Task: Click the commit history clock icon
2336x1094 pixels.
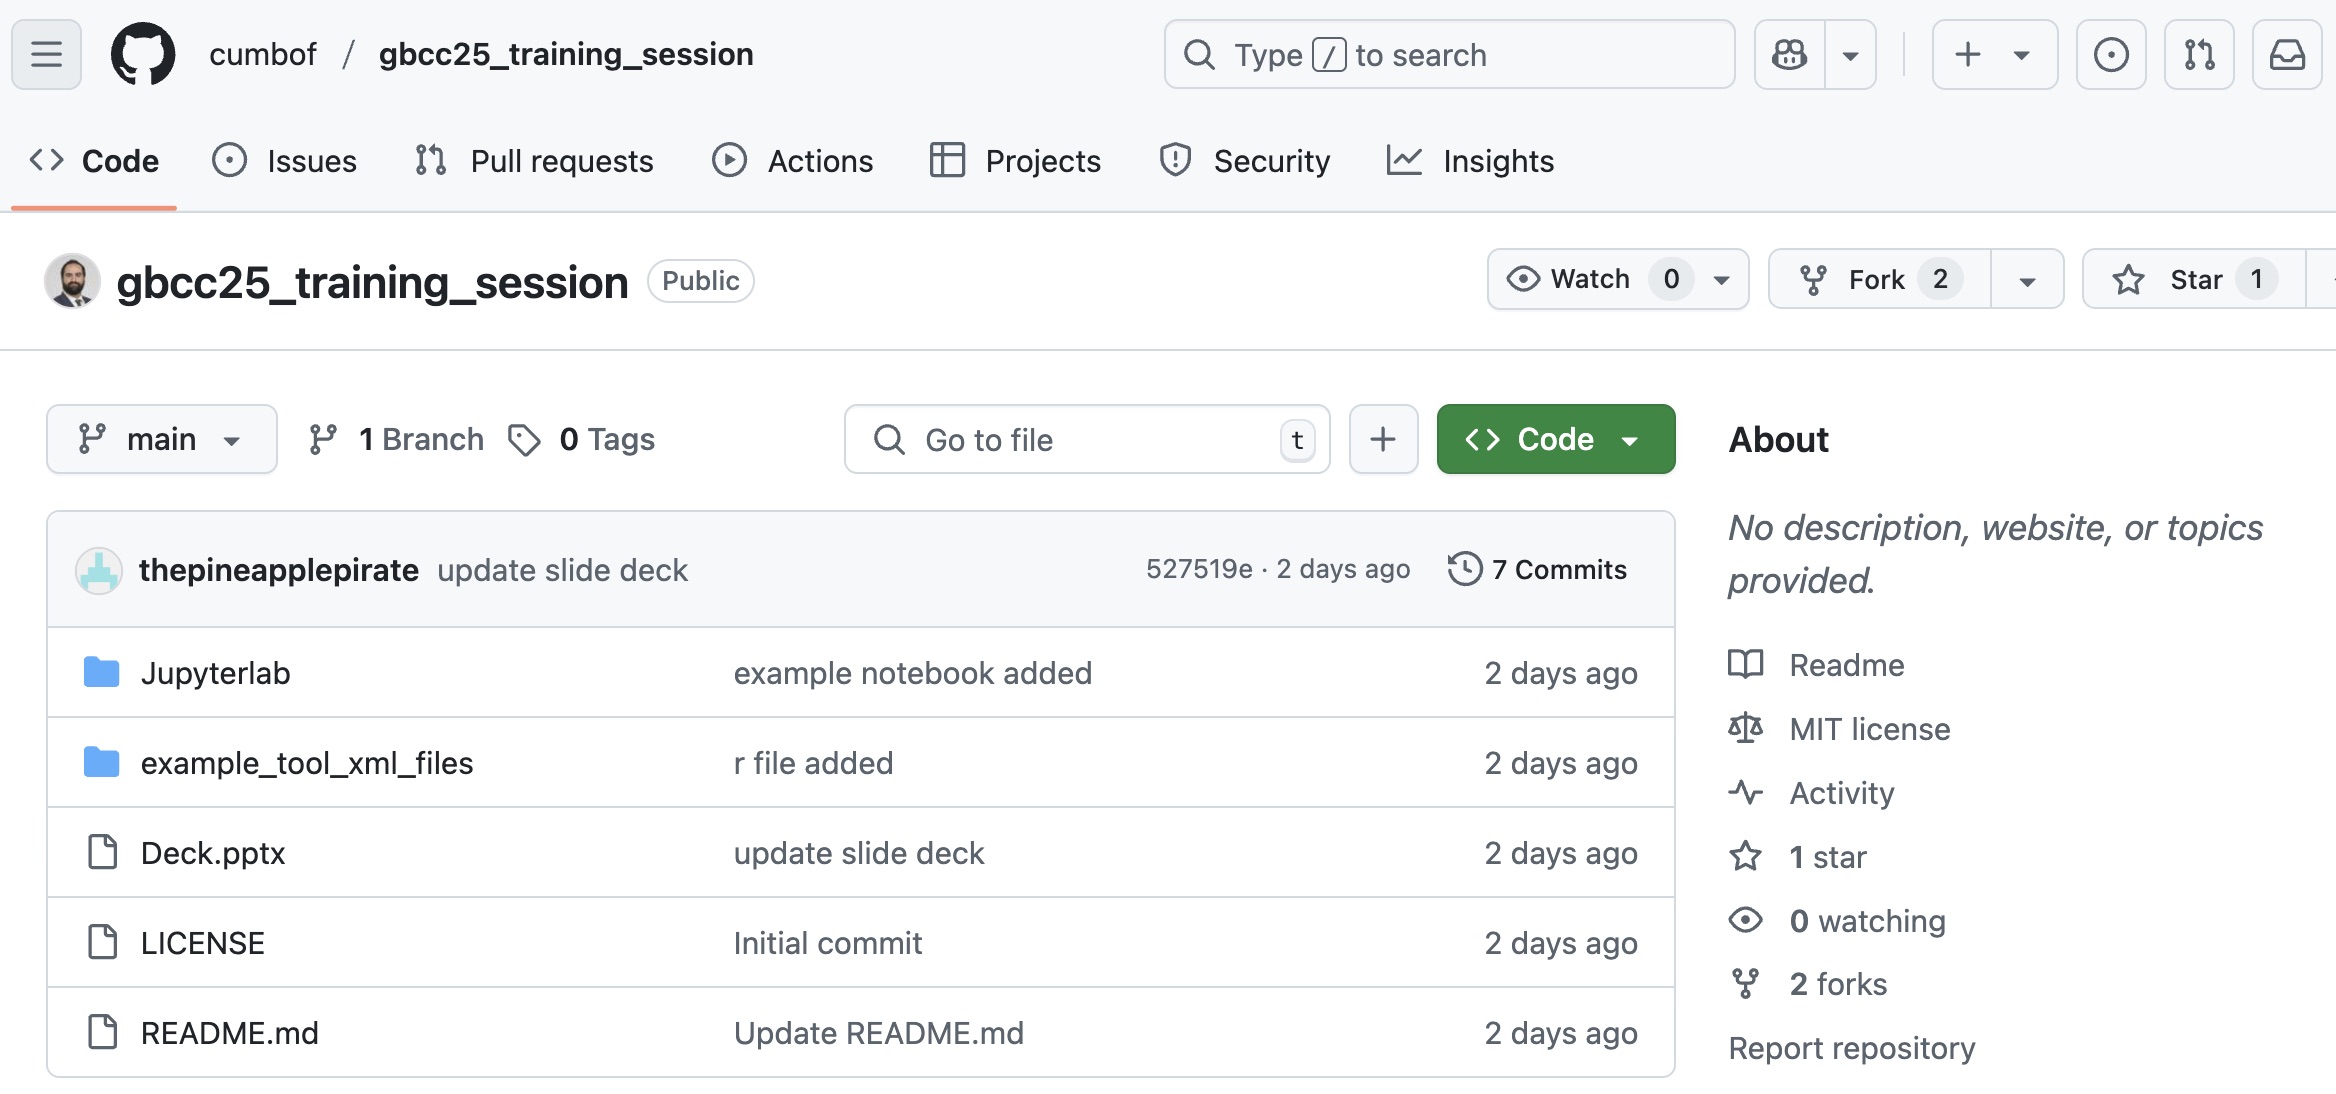Action: [1465, 568]
